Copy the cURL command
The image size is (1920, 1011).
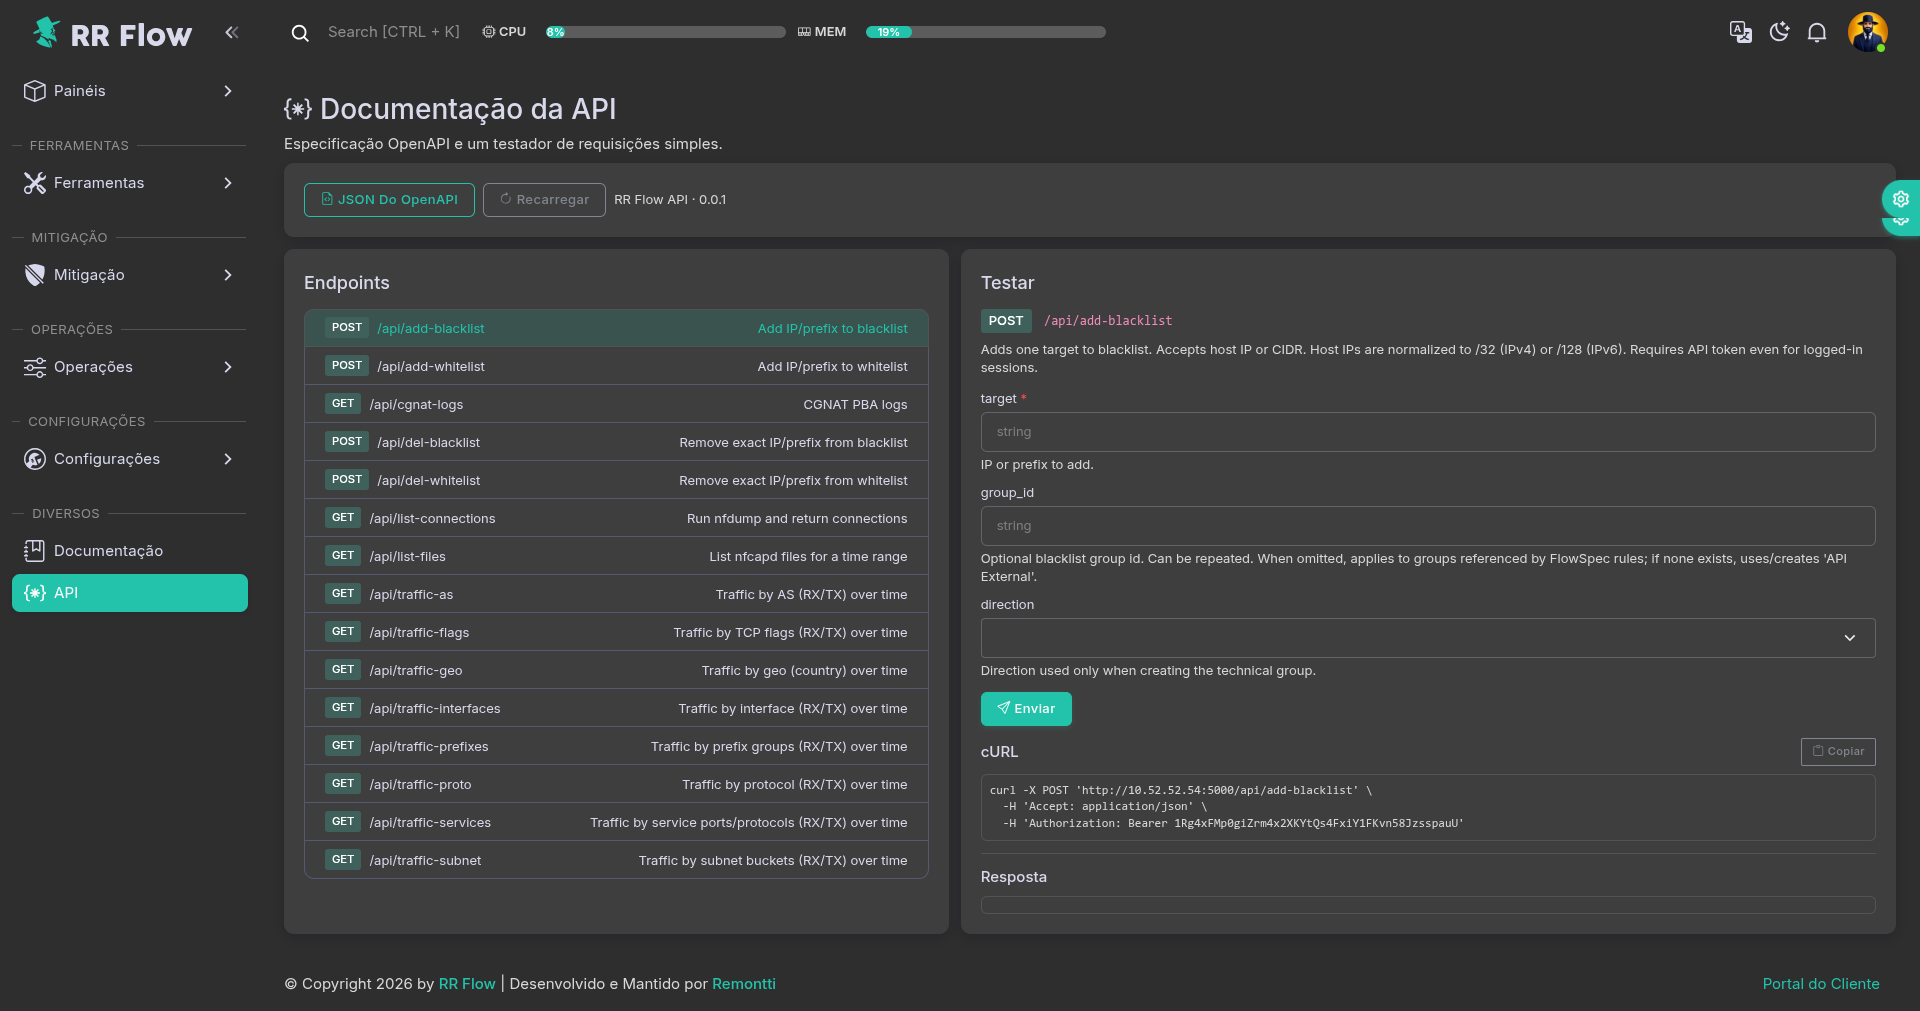click(1837, 752)
